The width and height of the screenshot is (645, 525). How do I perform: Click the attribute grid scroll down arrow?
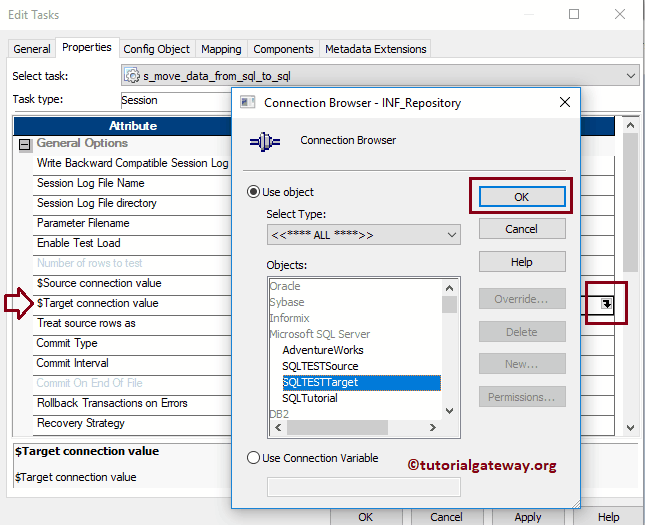coord(630,428)
